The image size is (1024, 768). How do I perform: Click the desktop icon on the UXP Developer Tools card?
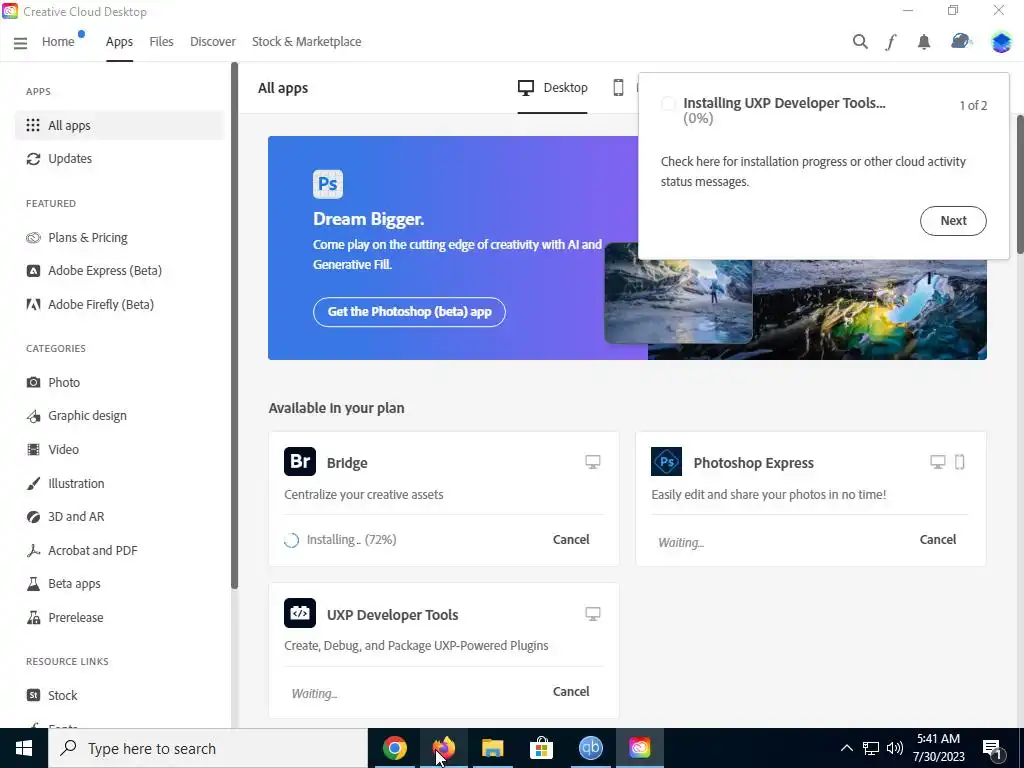coord(592,614)
